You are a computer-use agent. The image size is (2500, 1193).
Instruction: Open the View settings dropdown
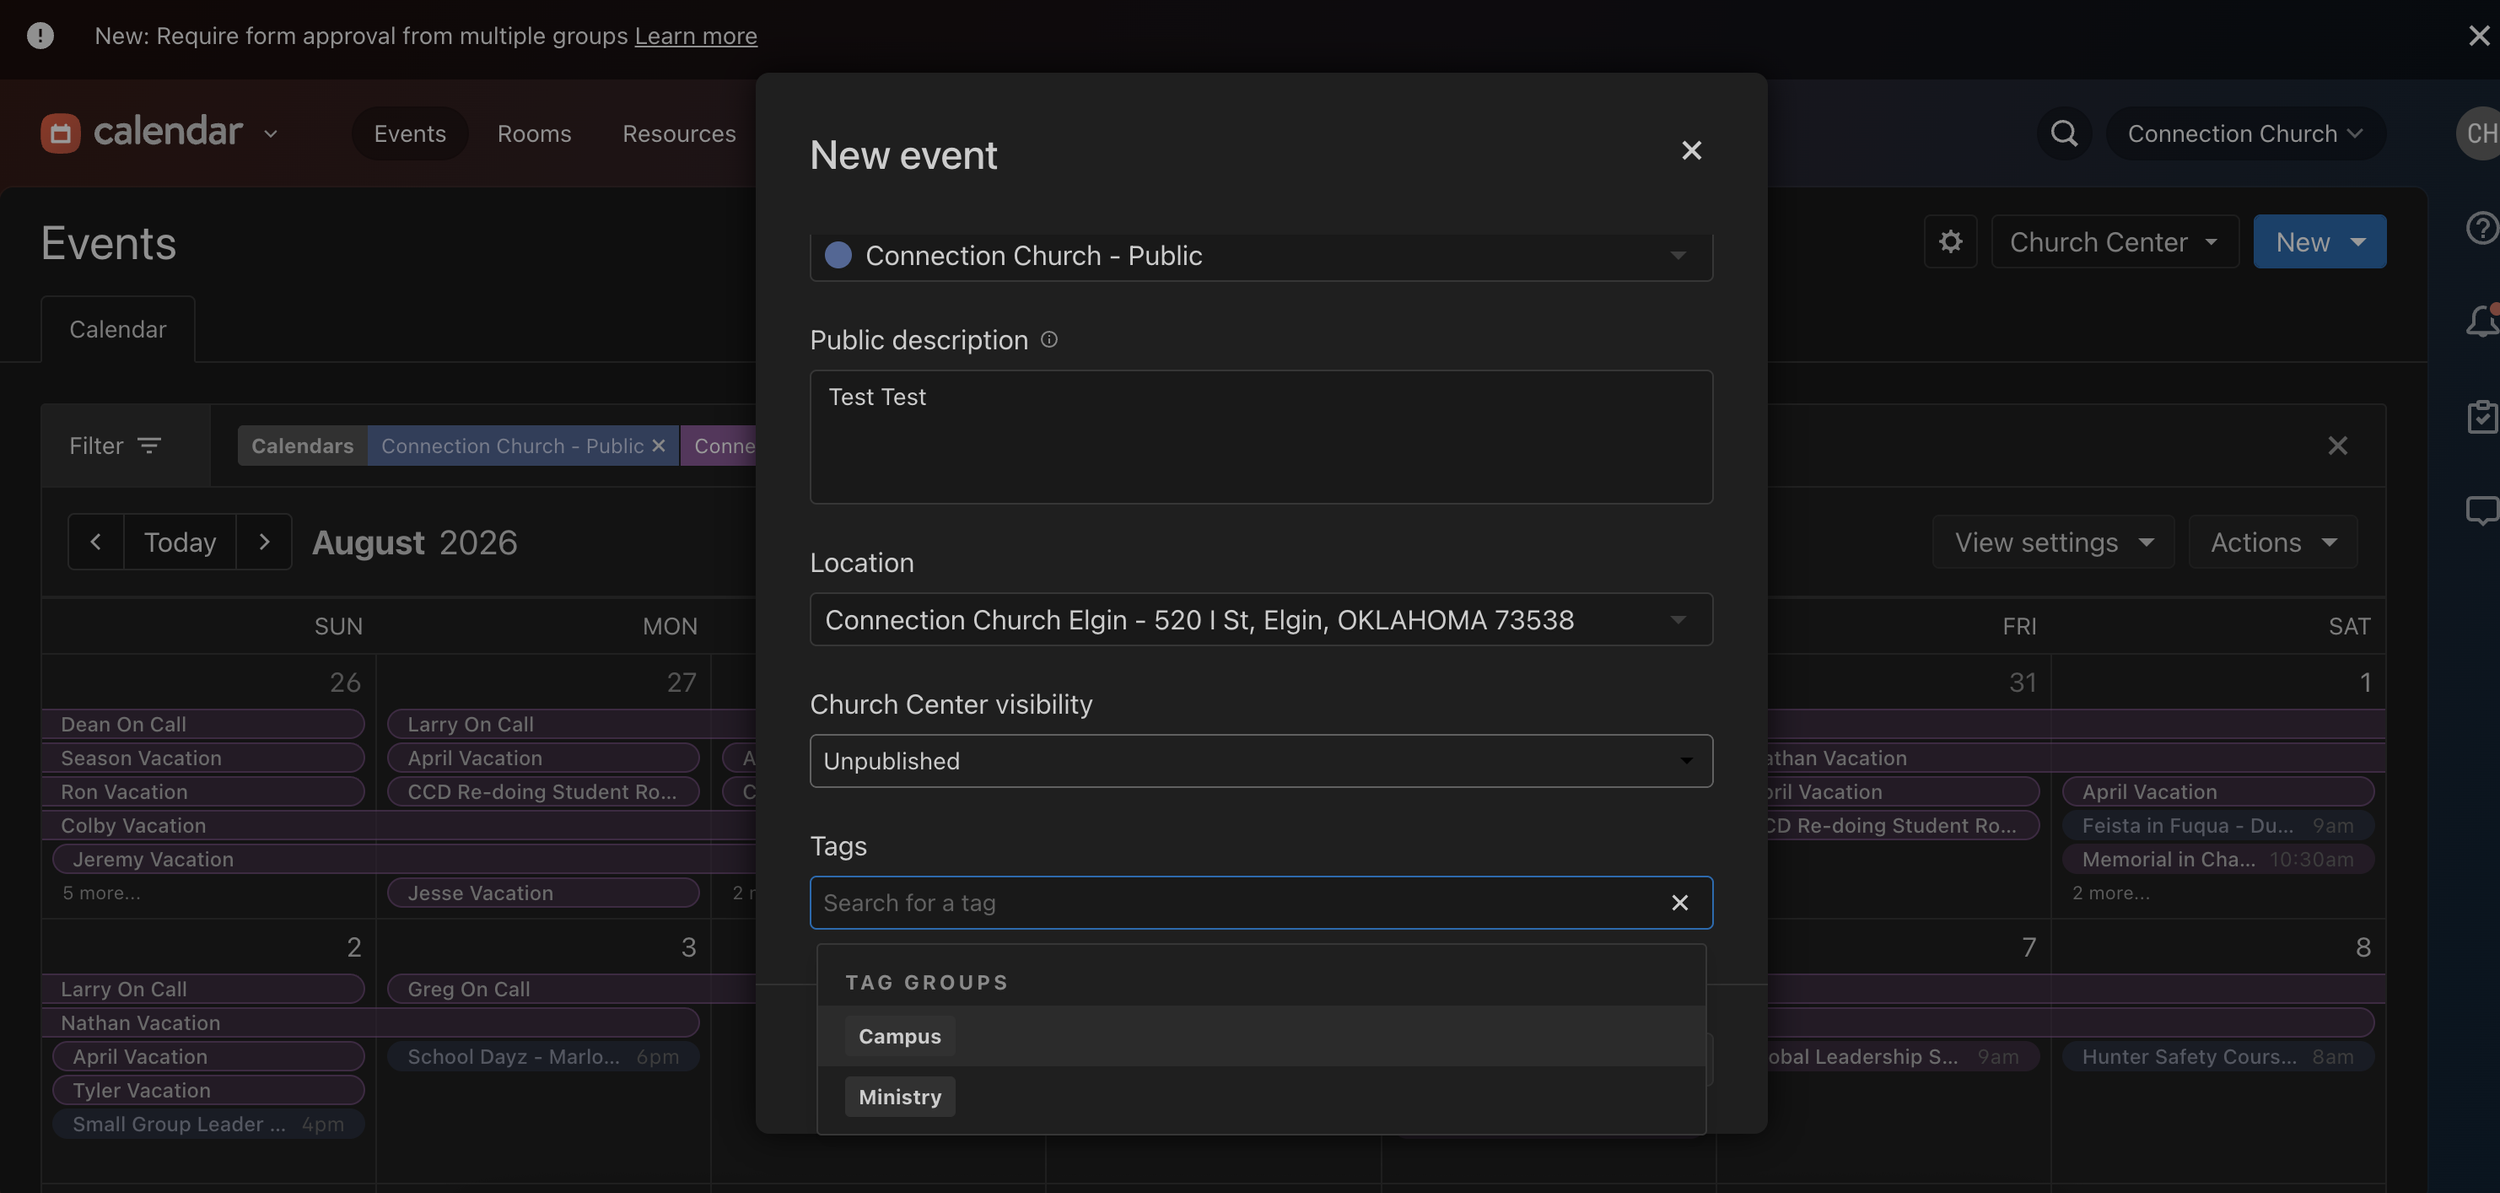tap(2053, 542)
